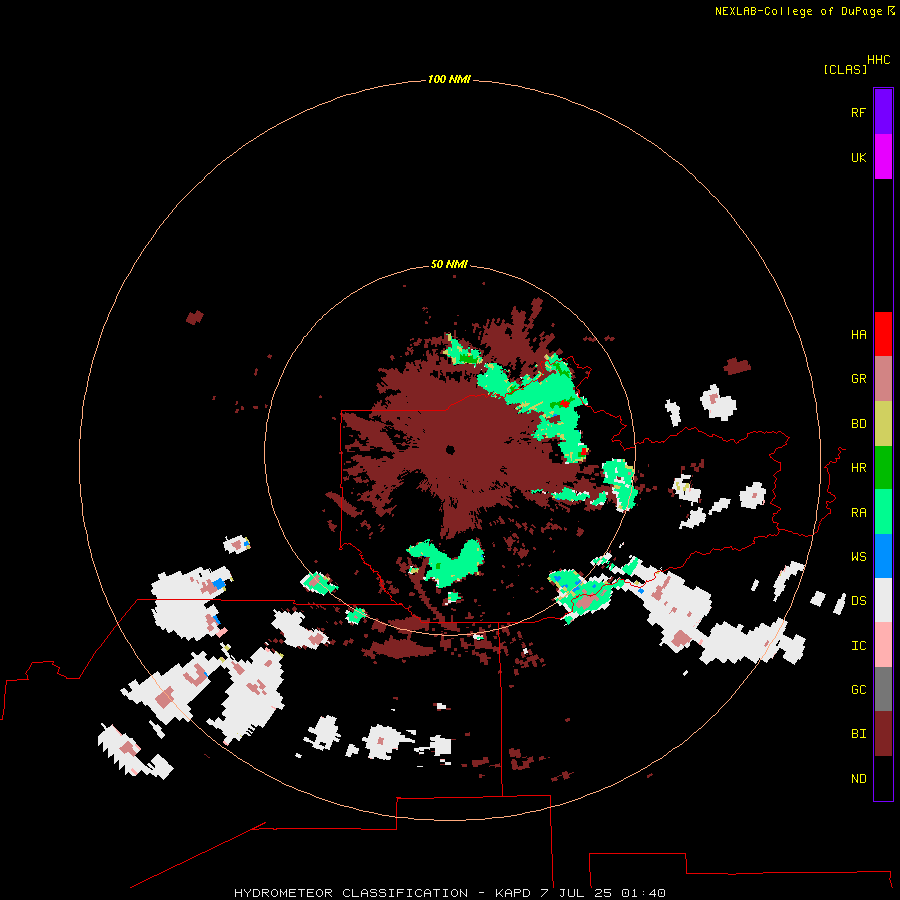Screen dimensions: 900x900
Task: Click the DS legend label
Action: tap(858, 601)
